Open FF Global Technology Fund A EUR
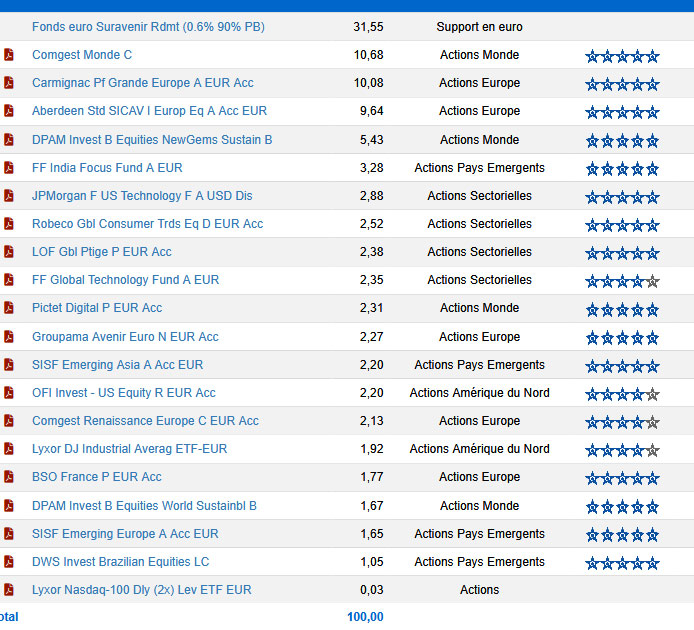 [125, 280]
